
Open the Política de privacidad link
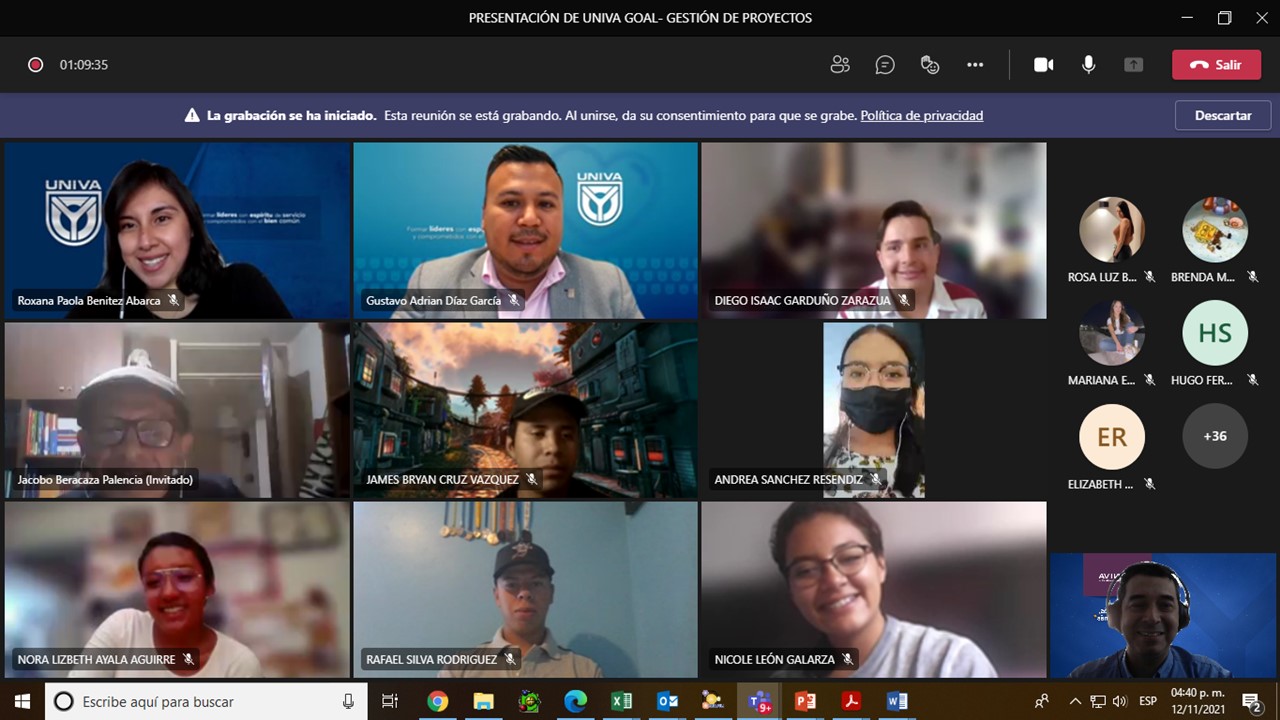tap(921, 116)
